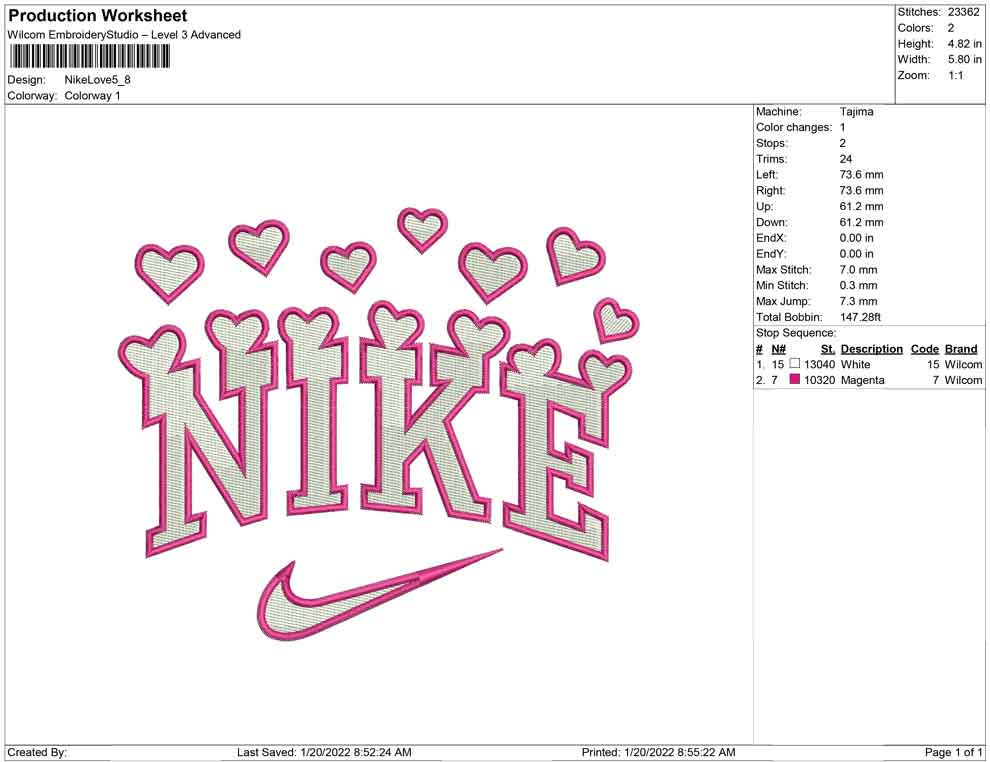Click the 'Brand' column header

(960, 348)
